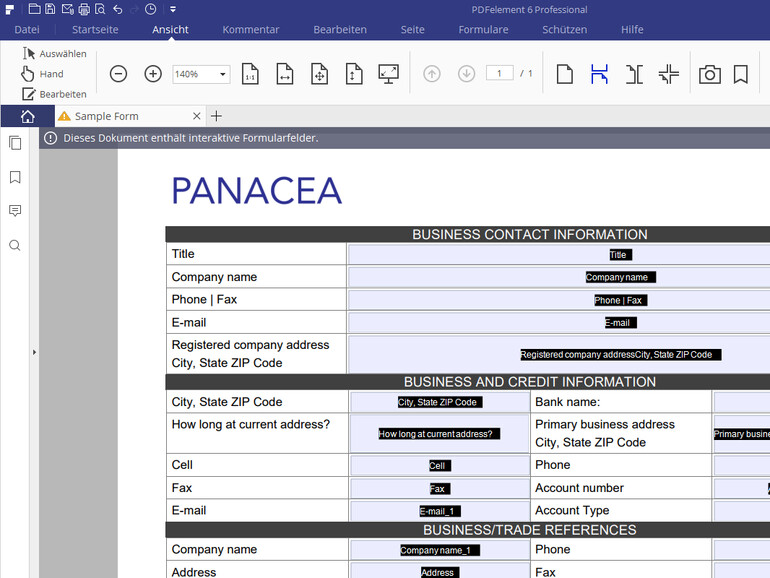
Task: Open the Seite ribbon tab
Action: [412, 29]
